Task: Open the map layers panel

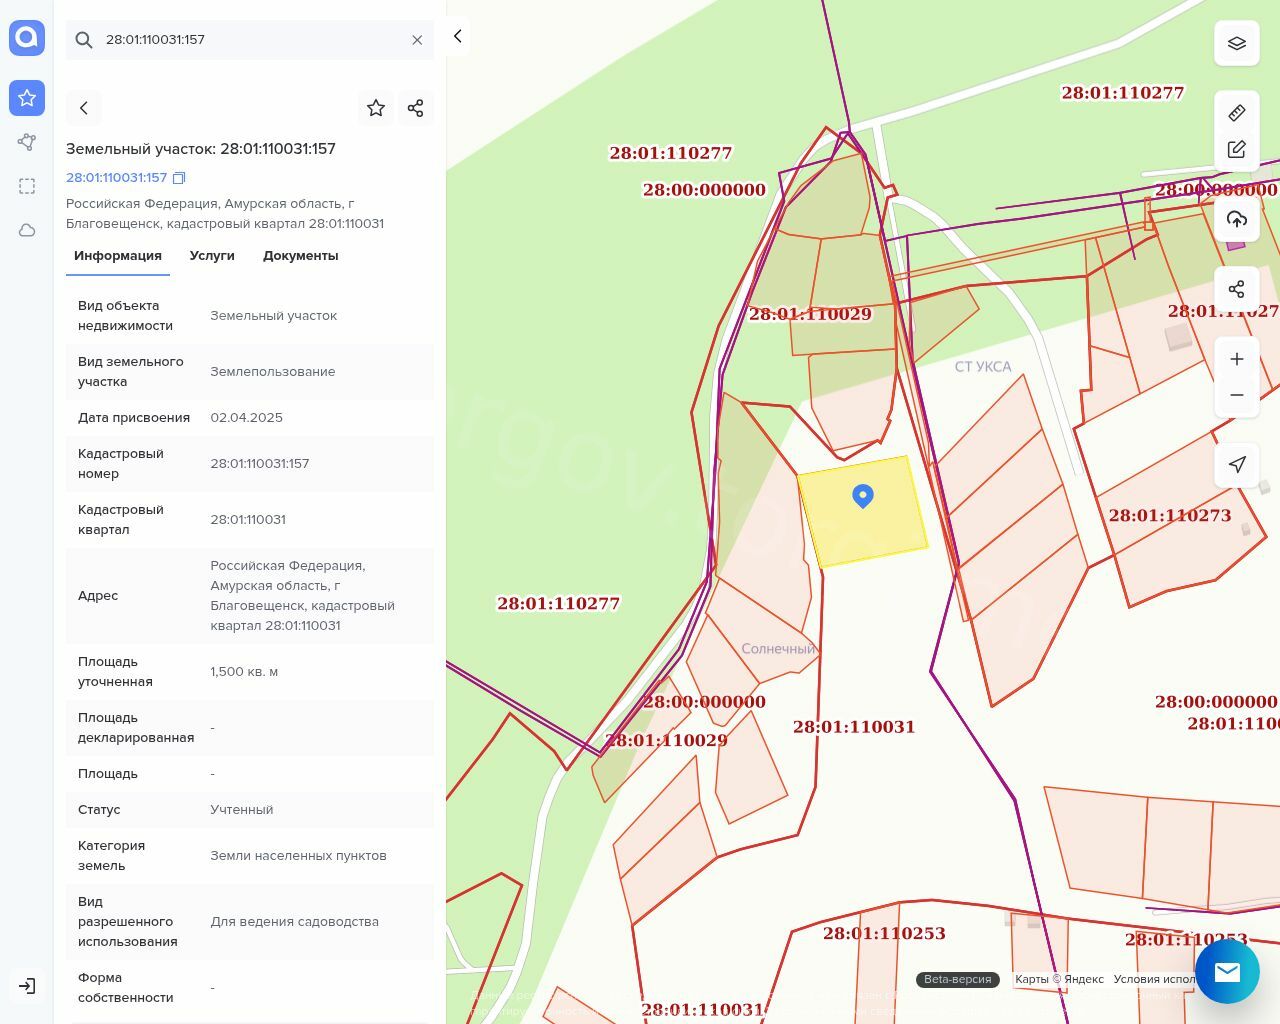Action: click(x=1236, y=43)
